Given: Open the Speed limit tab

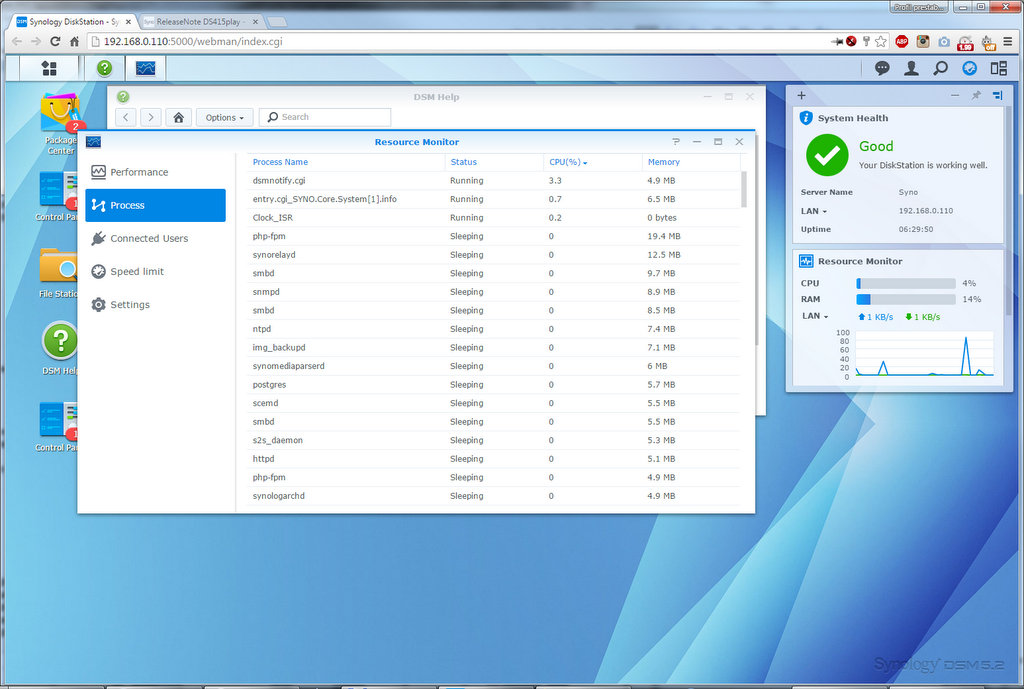Looking at the screenshot, I should (x=155, y=272).
